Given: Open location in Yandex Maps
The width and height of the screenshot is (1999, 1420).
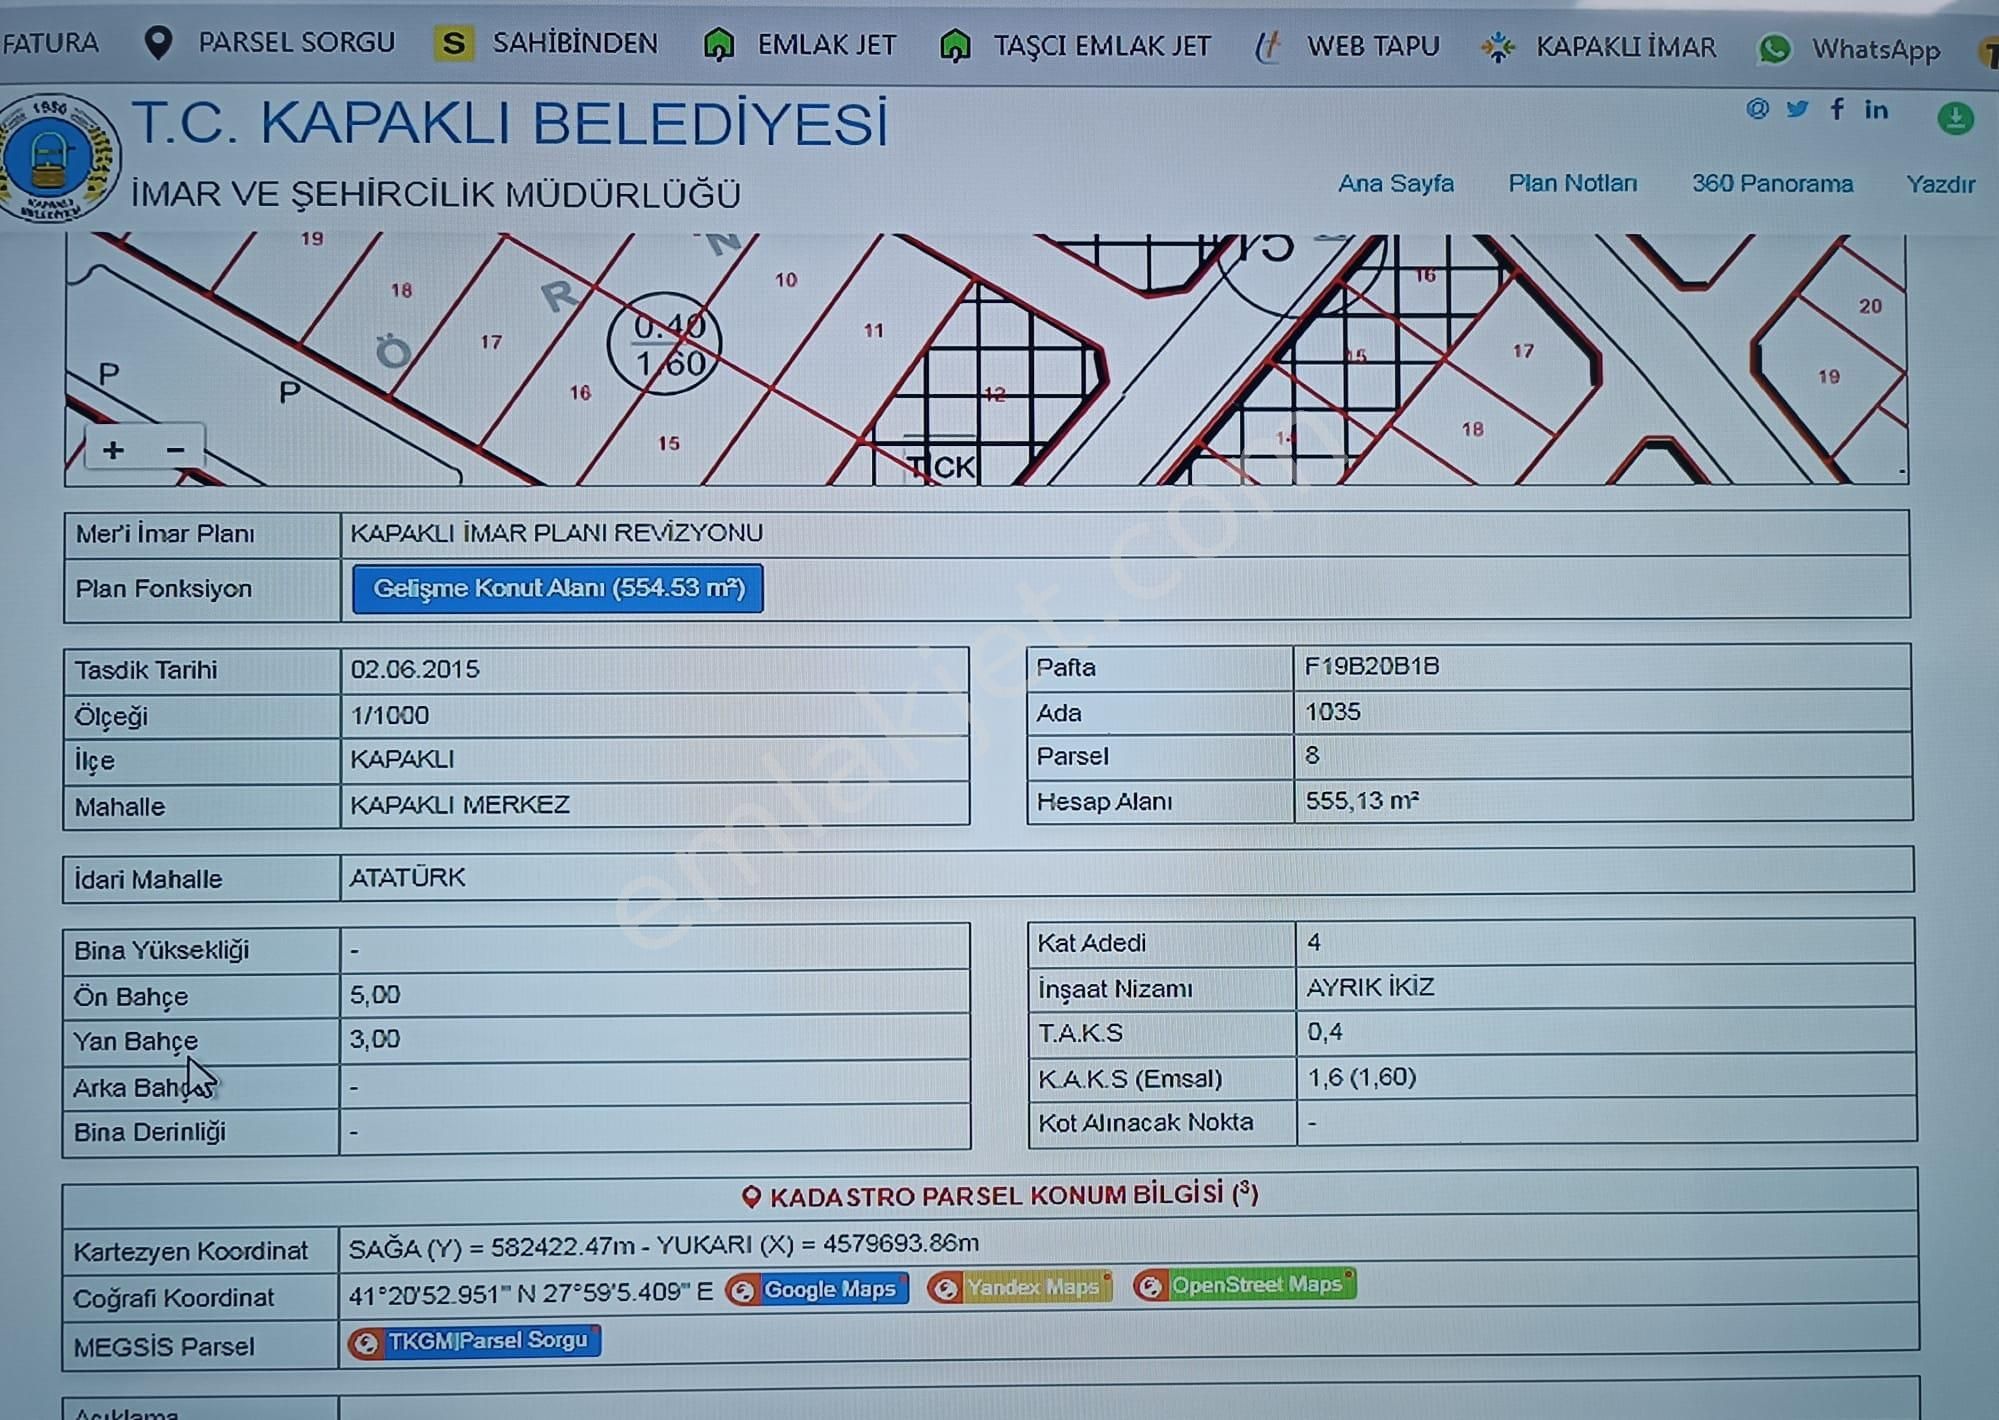Looking at the screenshot, I should (1019, 1289).
